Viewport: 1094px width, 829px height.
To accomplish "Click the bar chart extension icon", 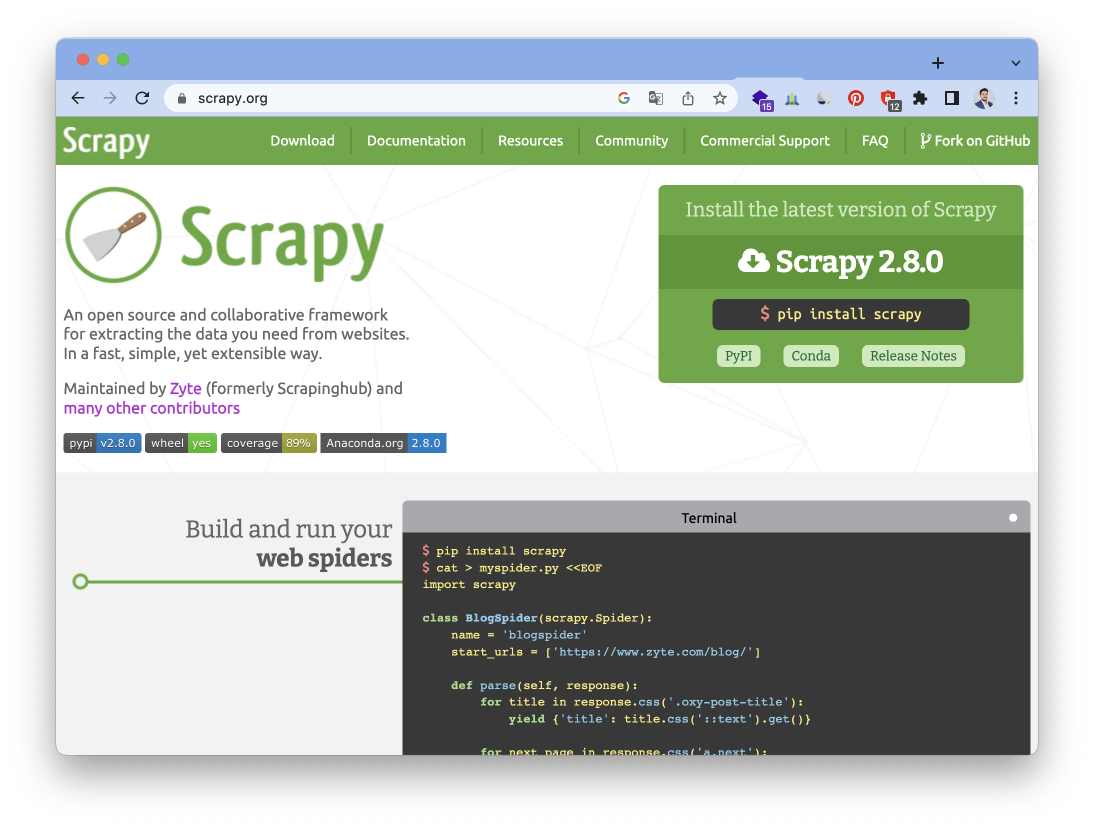I will tap(792, 98).
